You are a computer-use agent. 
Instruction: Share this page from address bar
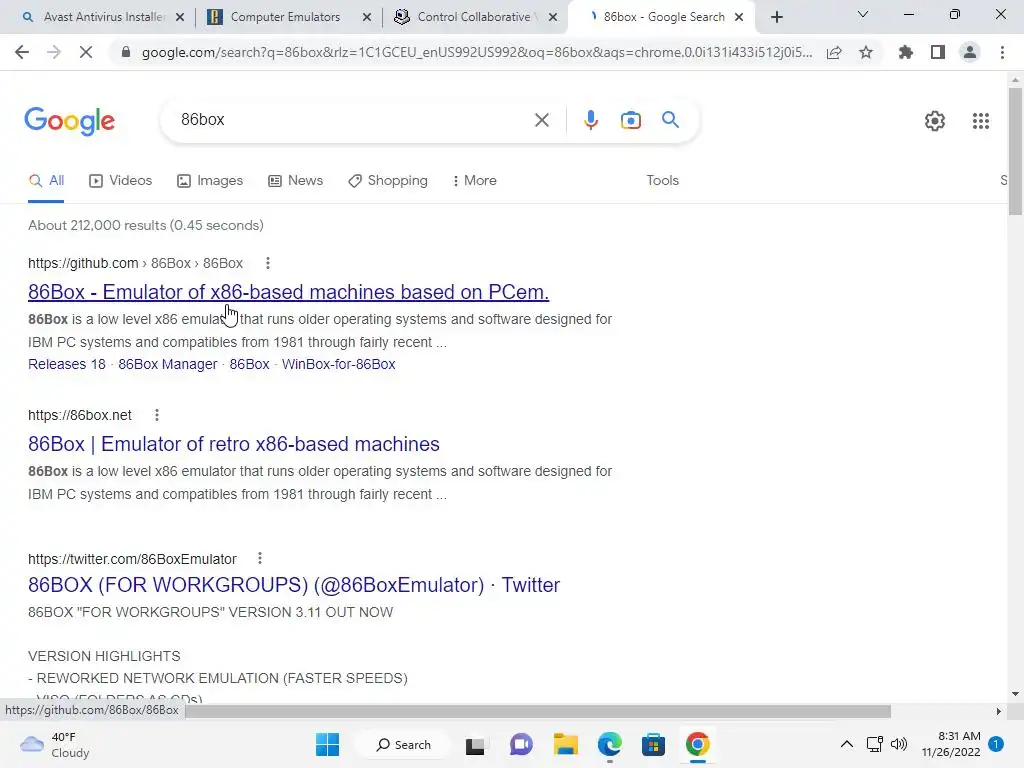point(834,52)
